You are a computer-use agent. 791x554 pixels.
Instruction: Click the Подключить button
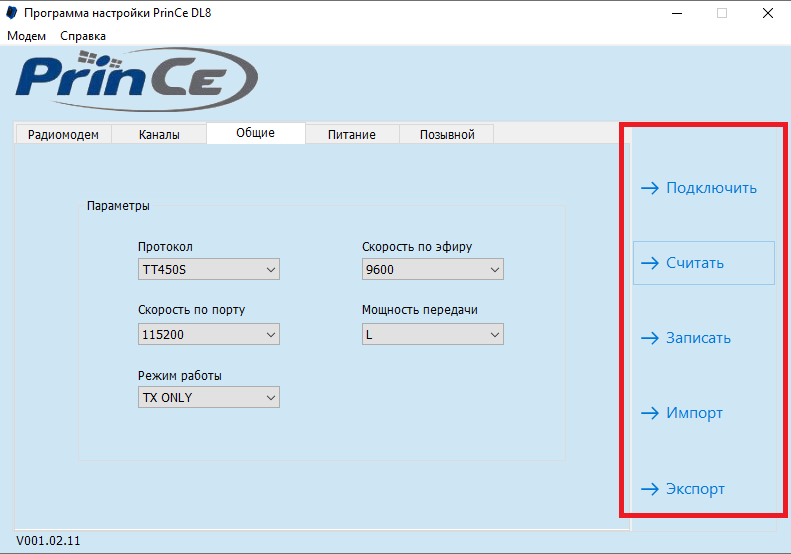pyautogui.click(x=704, y=188)
